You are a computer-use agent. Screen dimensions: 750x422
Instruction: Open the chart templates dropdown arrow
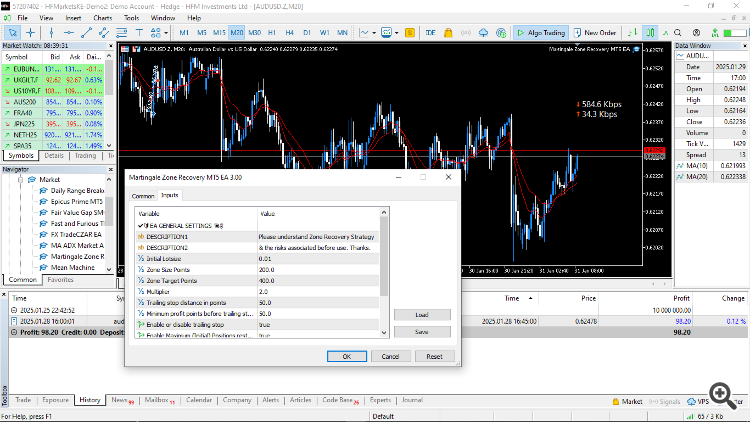pos(397,33)
